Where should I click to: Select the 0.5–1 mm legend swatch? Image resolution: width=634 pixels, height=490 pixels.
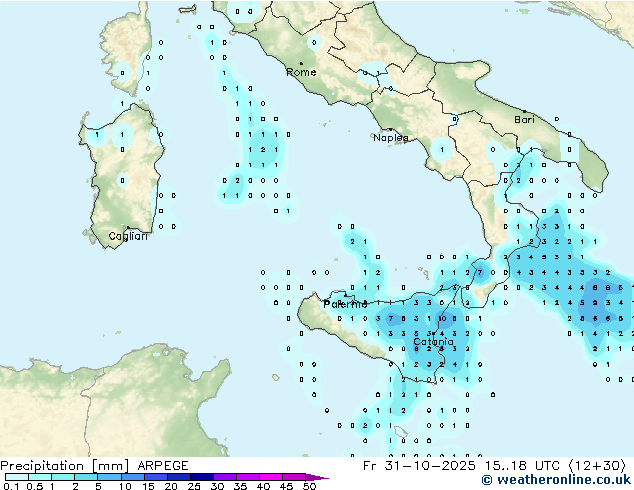tap(40, 477)
